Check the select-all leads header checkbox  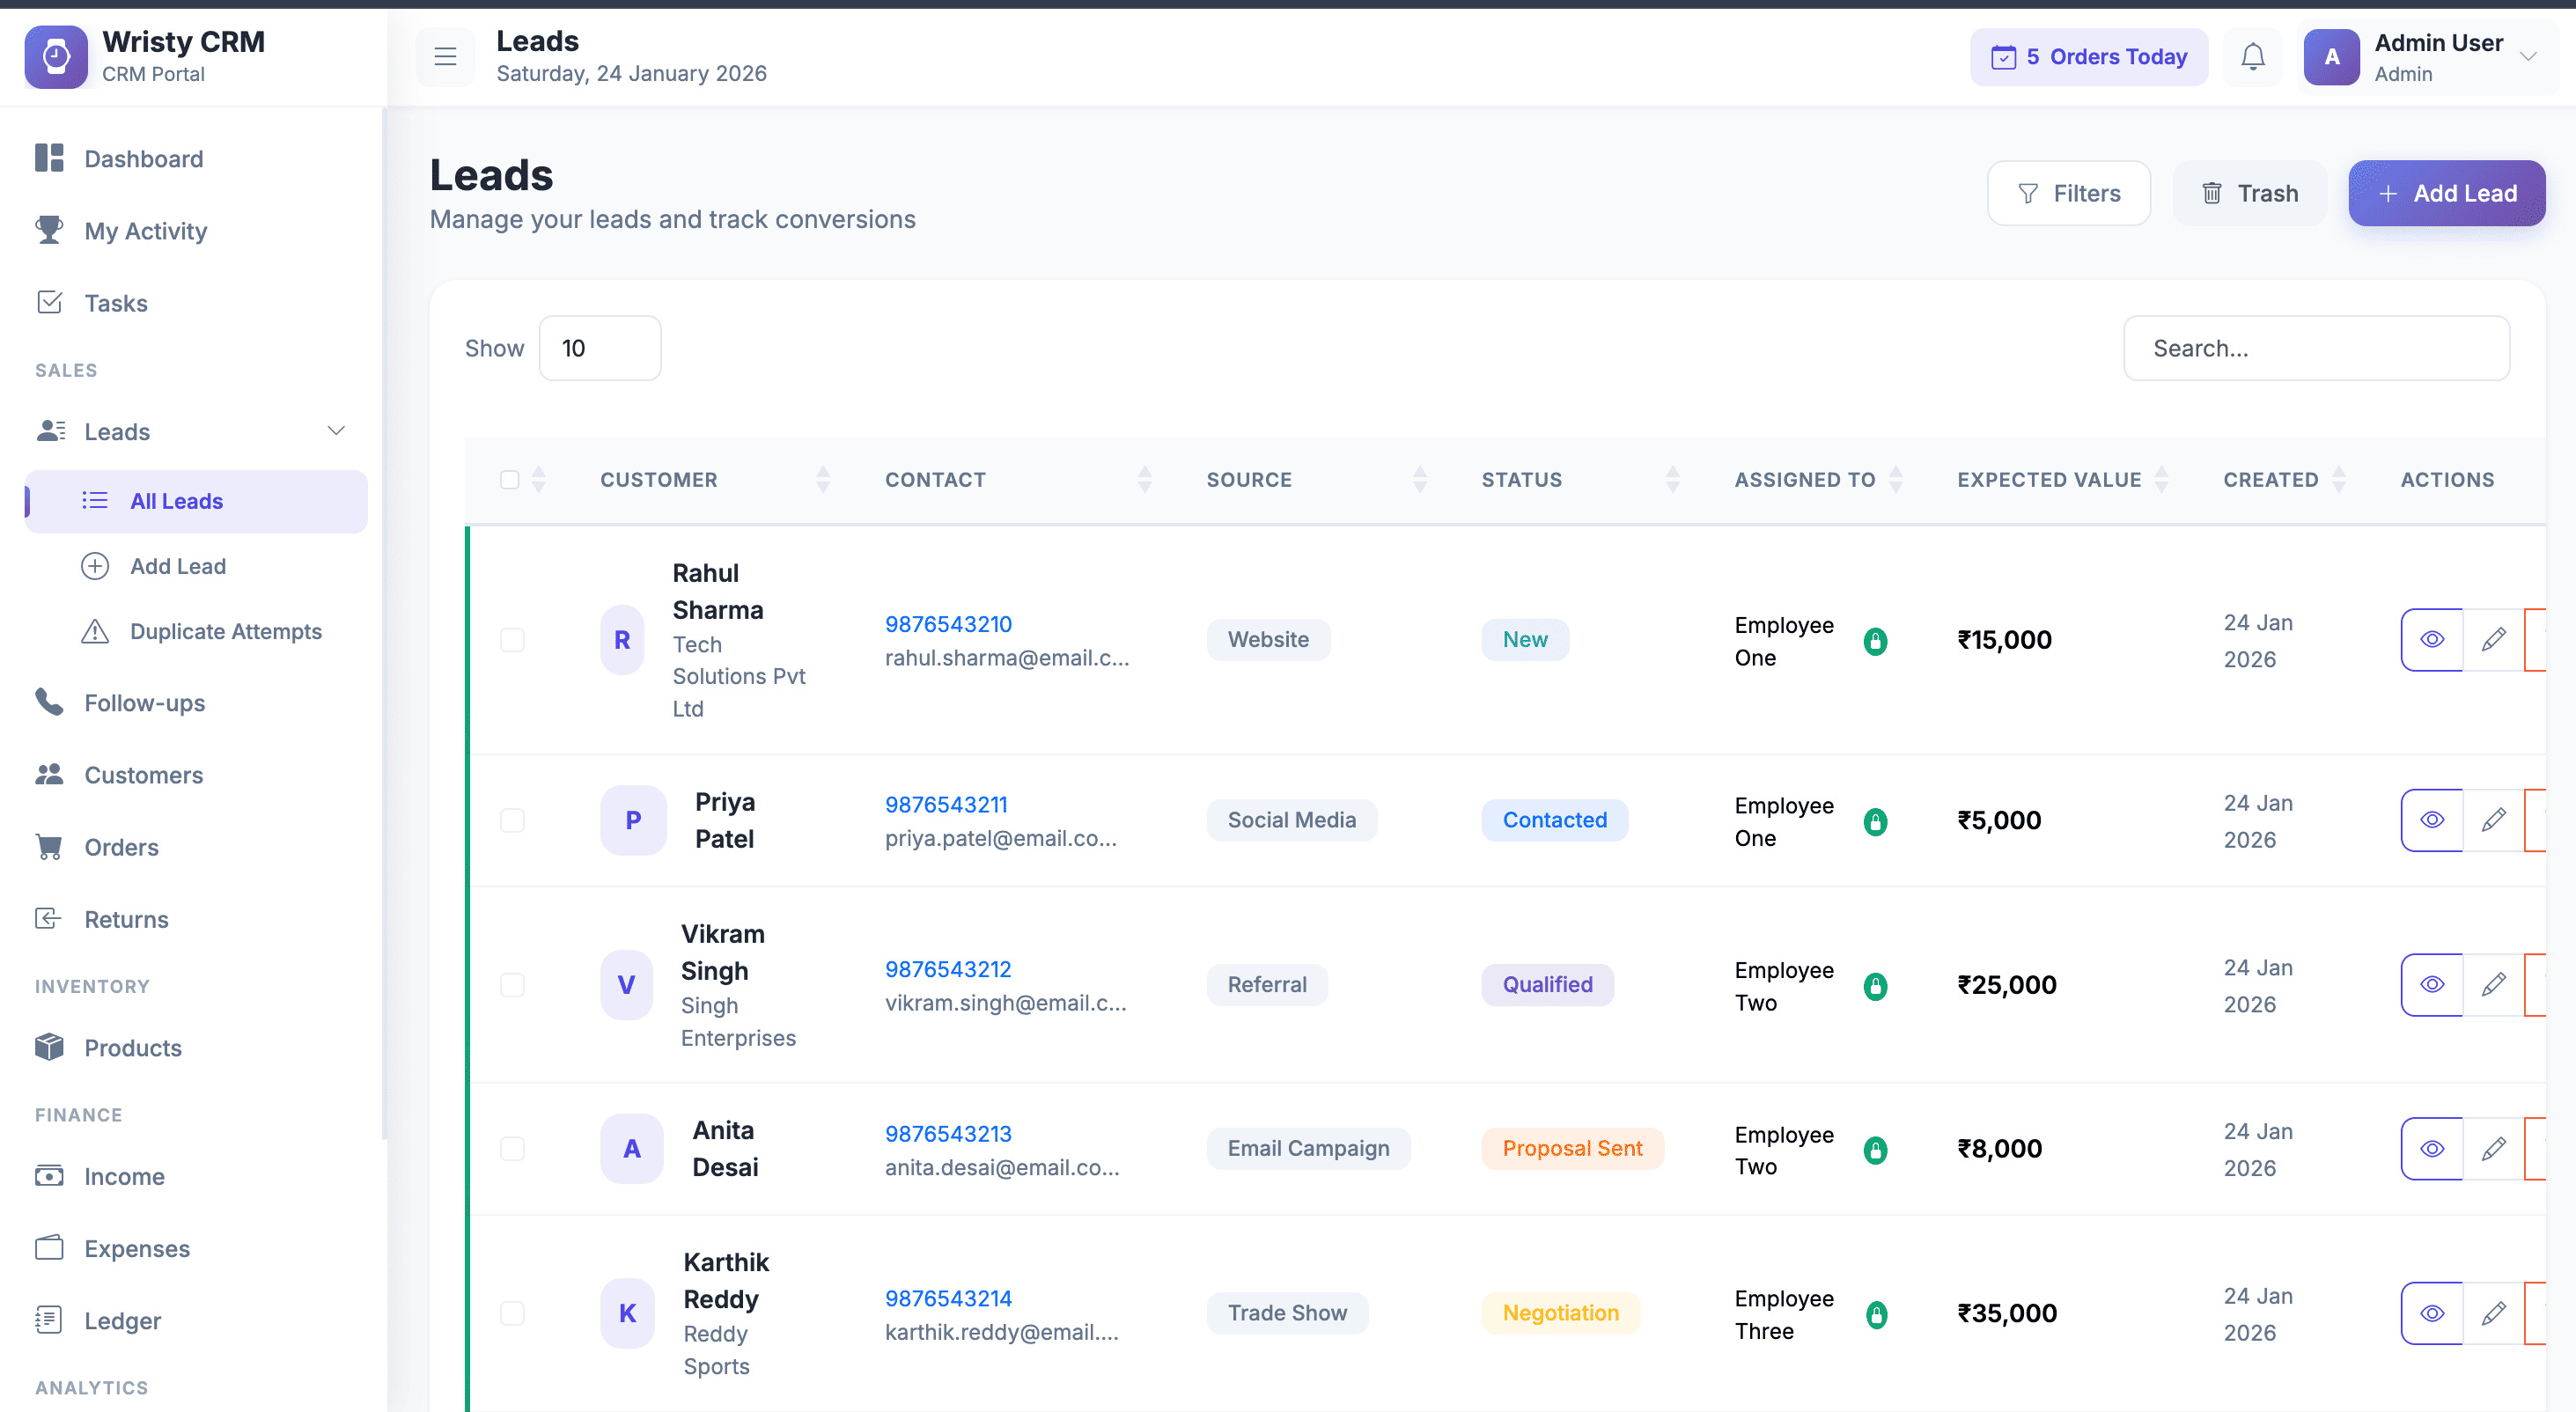coord(510,480)
